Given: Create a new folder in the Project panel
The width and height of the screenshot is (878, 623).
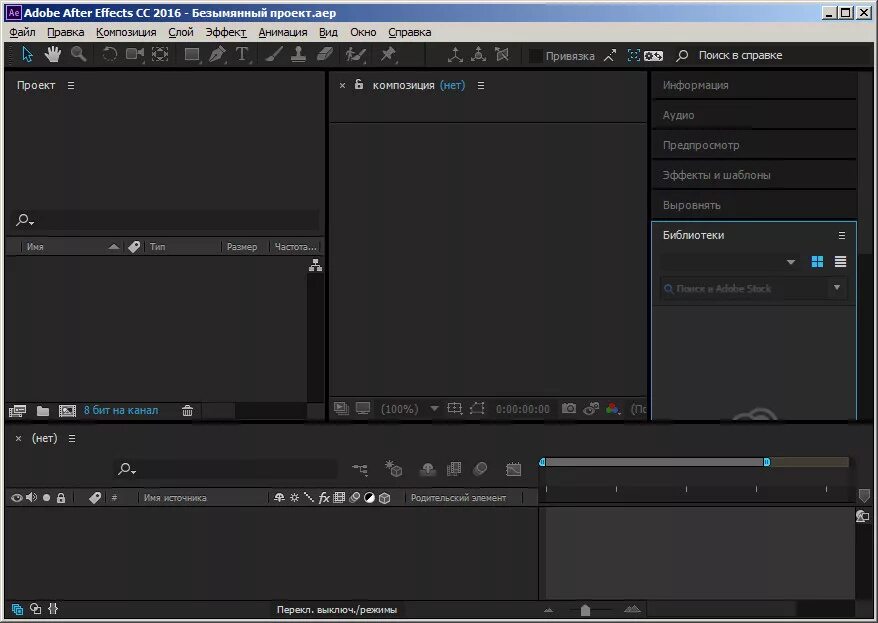Looking at the screenshot, I should pyautogui.click(x=42, y=410).
